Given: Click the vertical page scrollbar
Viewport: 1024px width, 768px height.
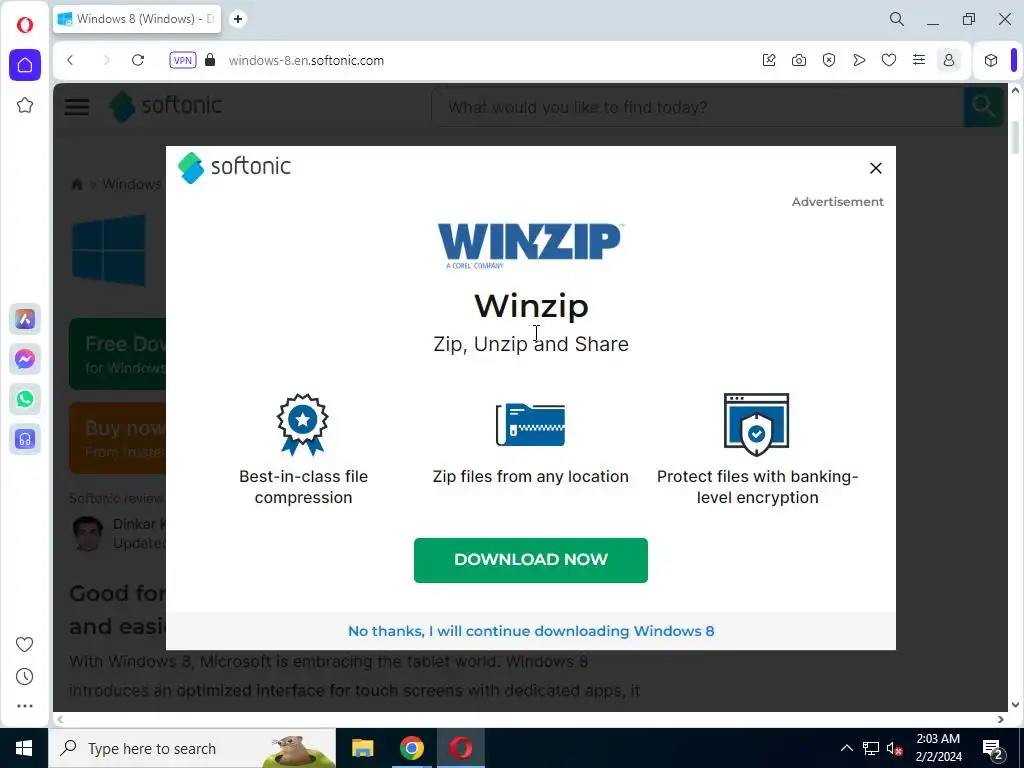Looking at the screenshot, I should coord(1015,138).
